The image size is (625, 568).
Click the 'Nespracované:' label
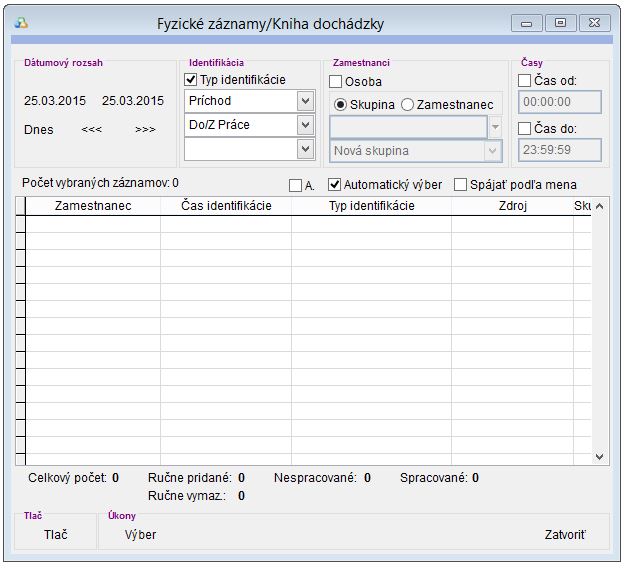pyautogui.click(x=315, y=478)
